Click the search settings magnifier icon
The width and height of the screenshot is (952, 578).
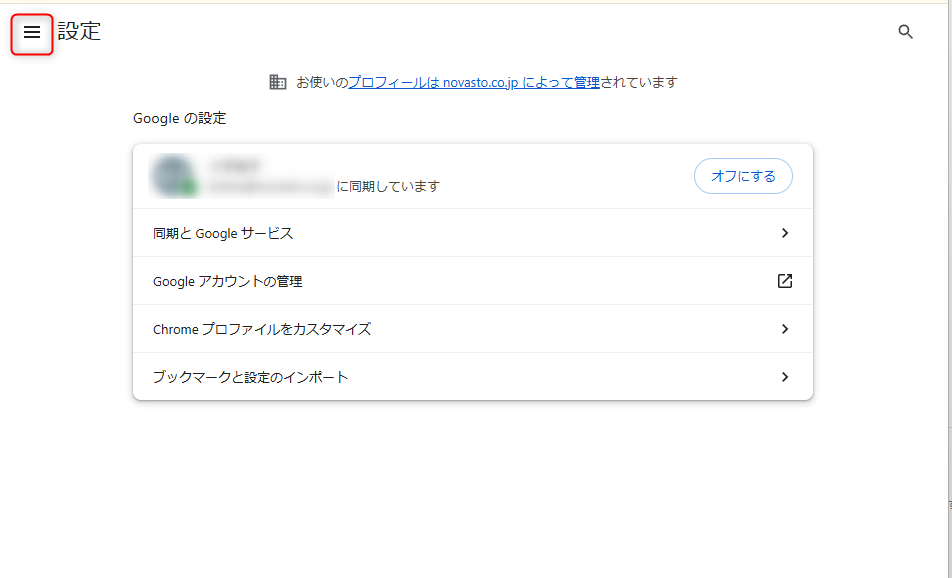905,32
